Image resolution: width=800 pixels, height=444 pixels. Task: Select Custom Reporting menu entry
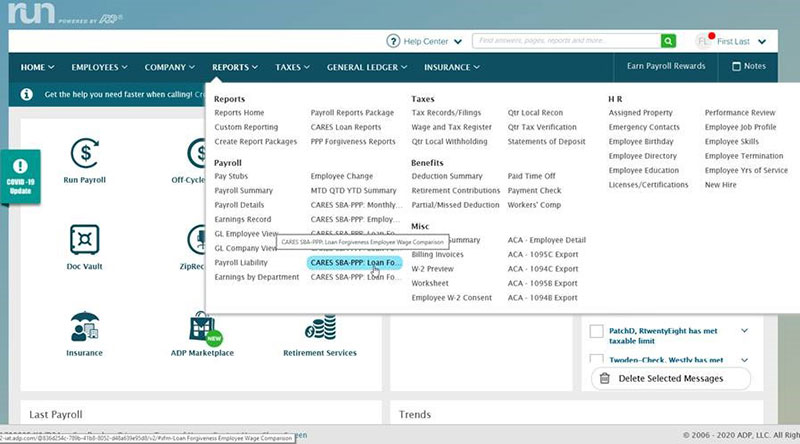(246, 127)
